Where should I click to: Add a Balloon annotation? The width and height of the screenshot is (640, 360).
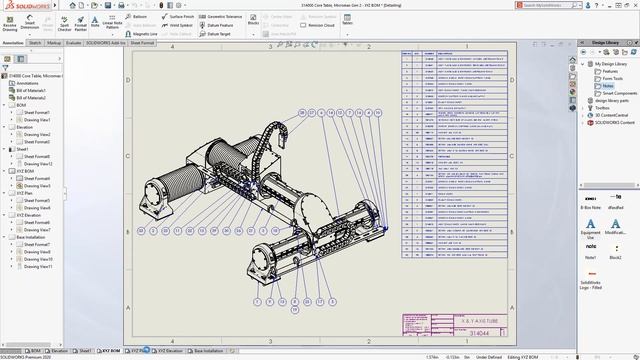pyautogui.click(x=136, y=17)
